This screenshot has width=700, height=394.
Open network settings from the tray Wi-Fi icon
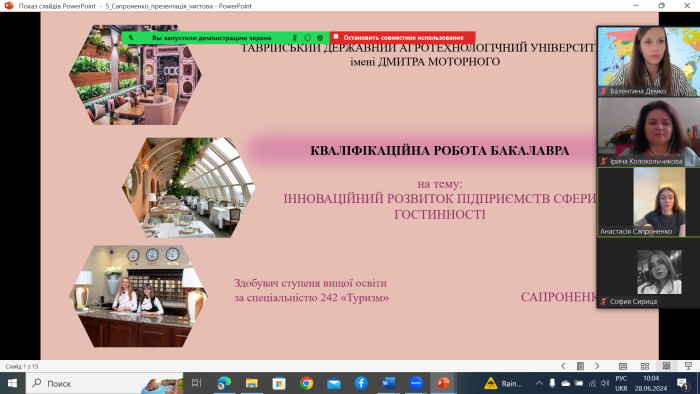coord(592,383)
